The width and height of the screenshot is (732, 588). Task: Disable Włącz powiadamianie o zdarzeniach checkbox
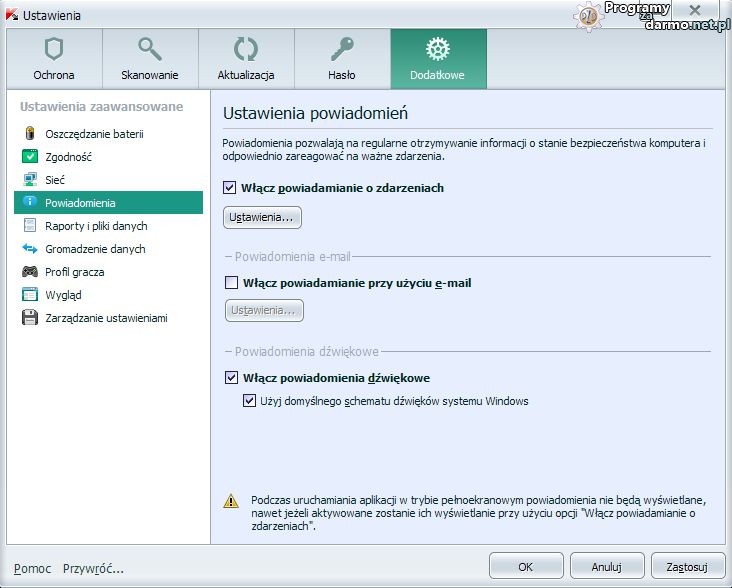tap(229, 188)
